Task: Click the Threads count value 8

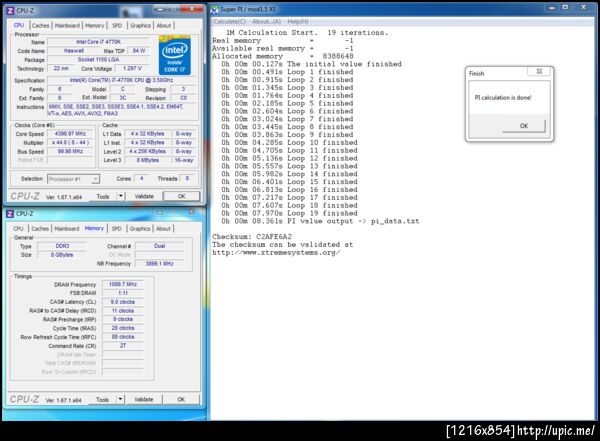Action: pos(187,179)
